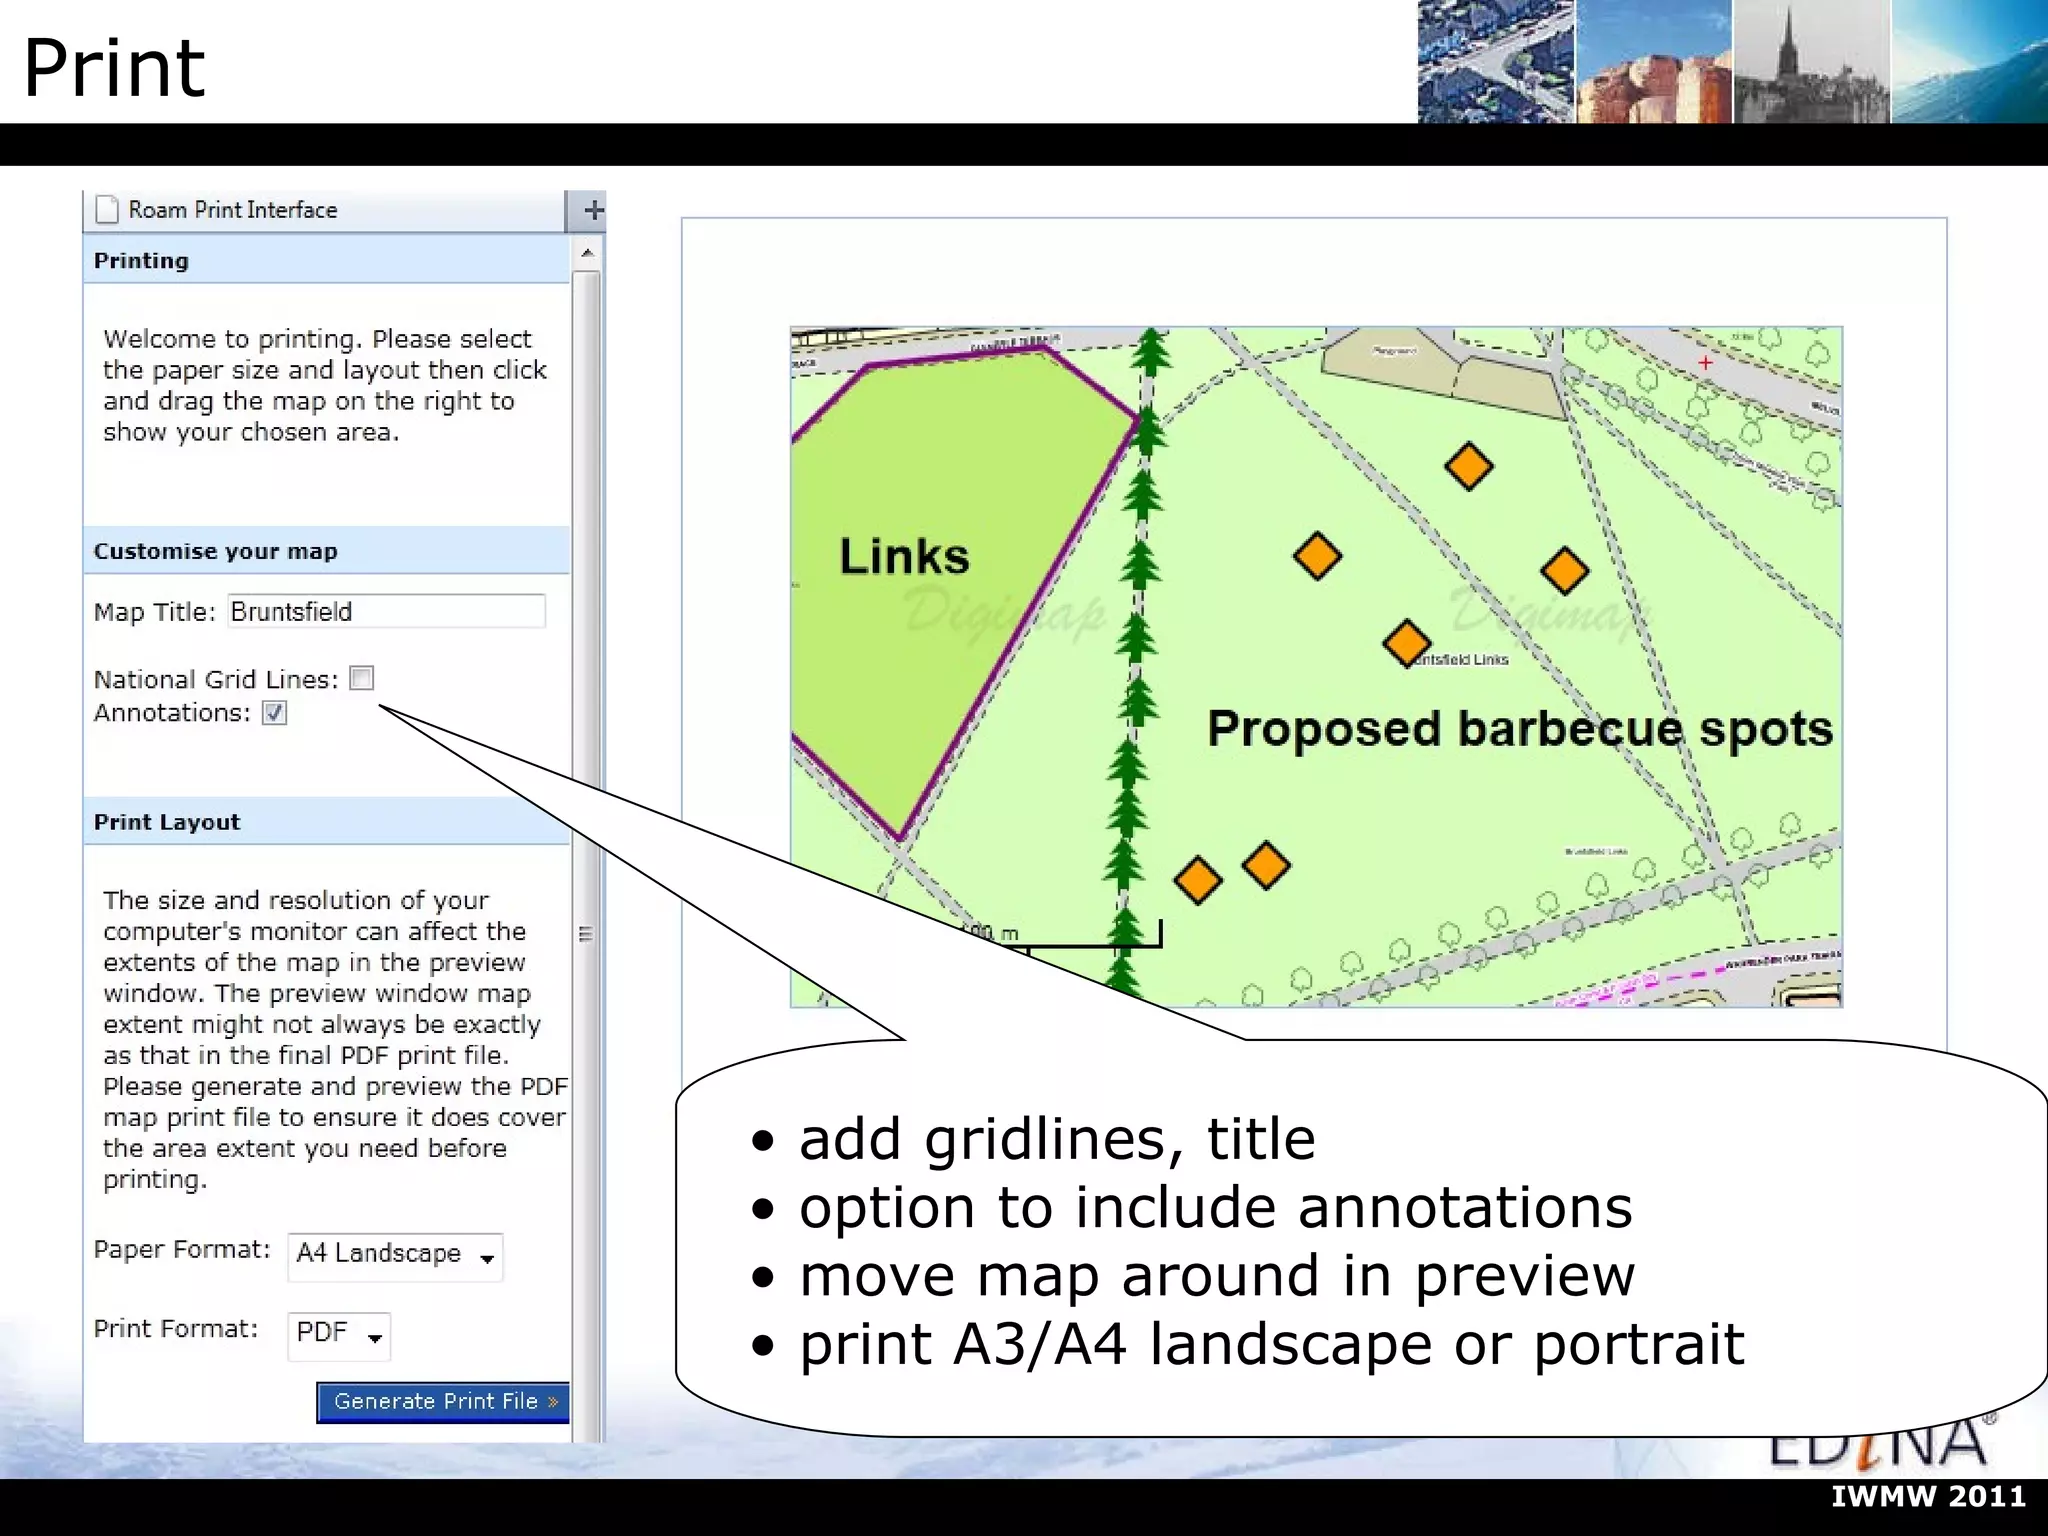Open the Print Format PDF dropdown
The image size is (2048, 1536).
coord(339,1335)
